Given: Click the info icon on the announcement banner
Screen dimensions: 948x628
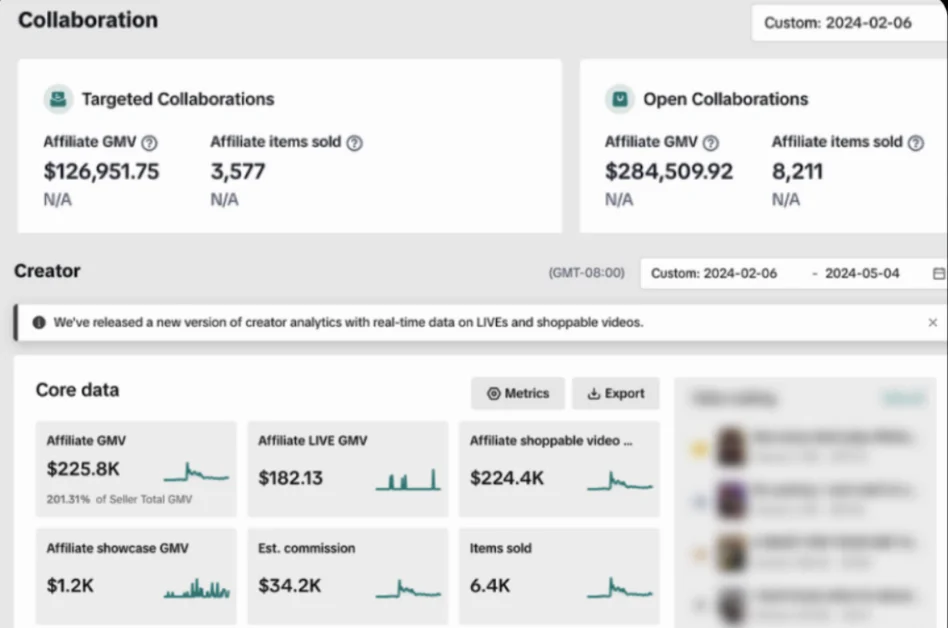Looking at the screenshot, I should pos(37,322).
